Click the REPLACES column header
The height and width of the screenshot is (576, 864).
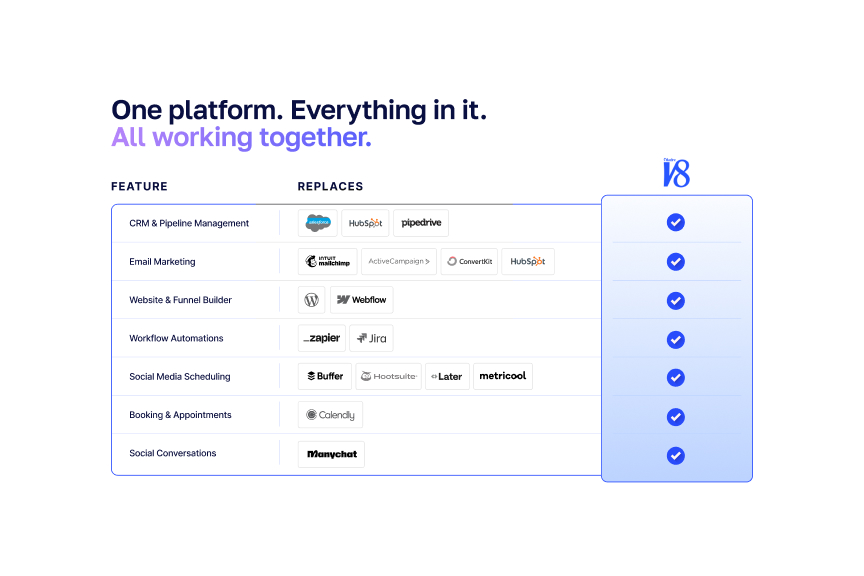coord(331,186)
